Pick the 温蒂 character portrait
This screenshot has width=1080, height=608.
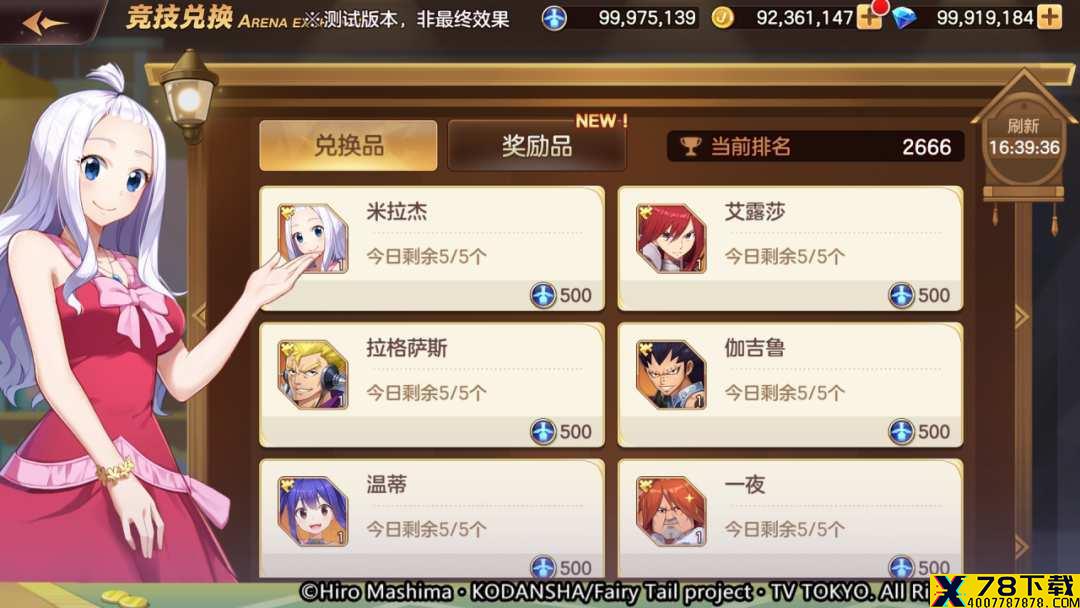313,511
